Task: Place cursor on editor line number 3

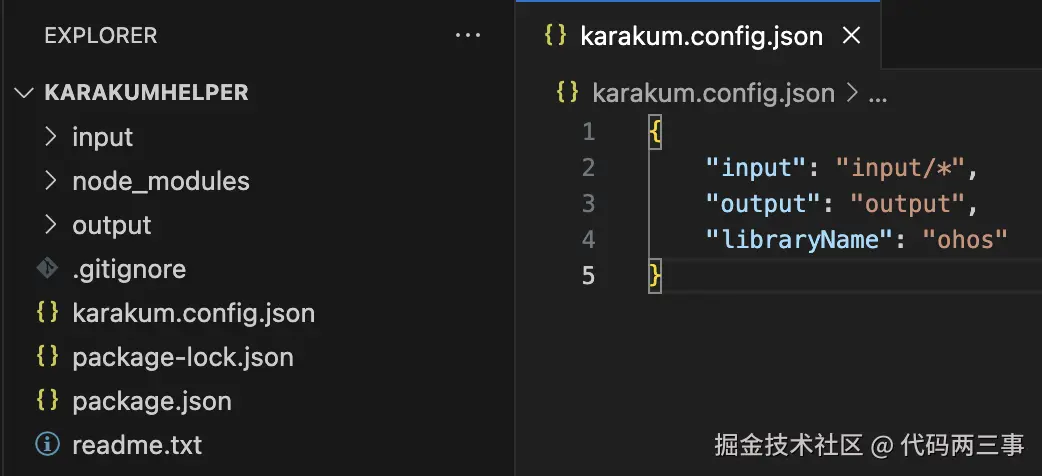Action: point(588,204)
